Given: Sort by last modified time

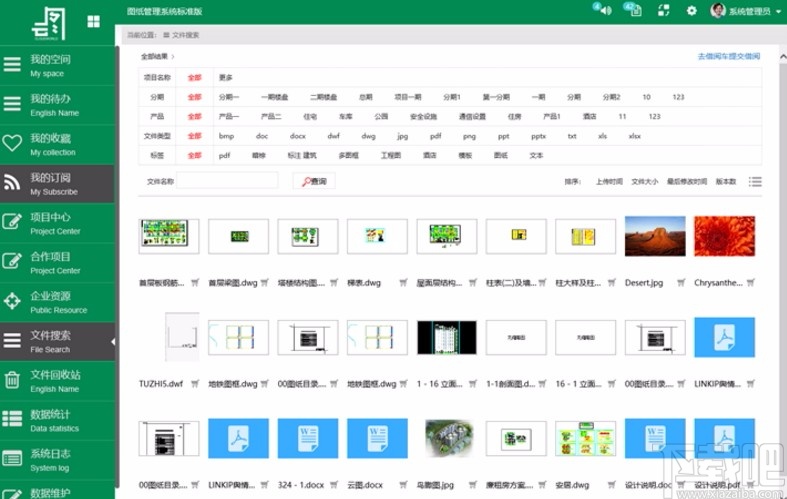Looking at the screenshot, I should (687, 182).
